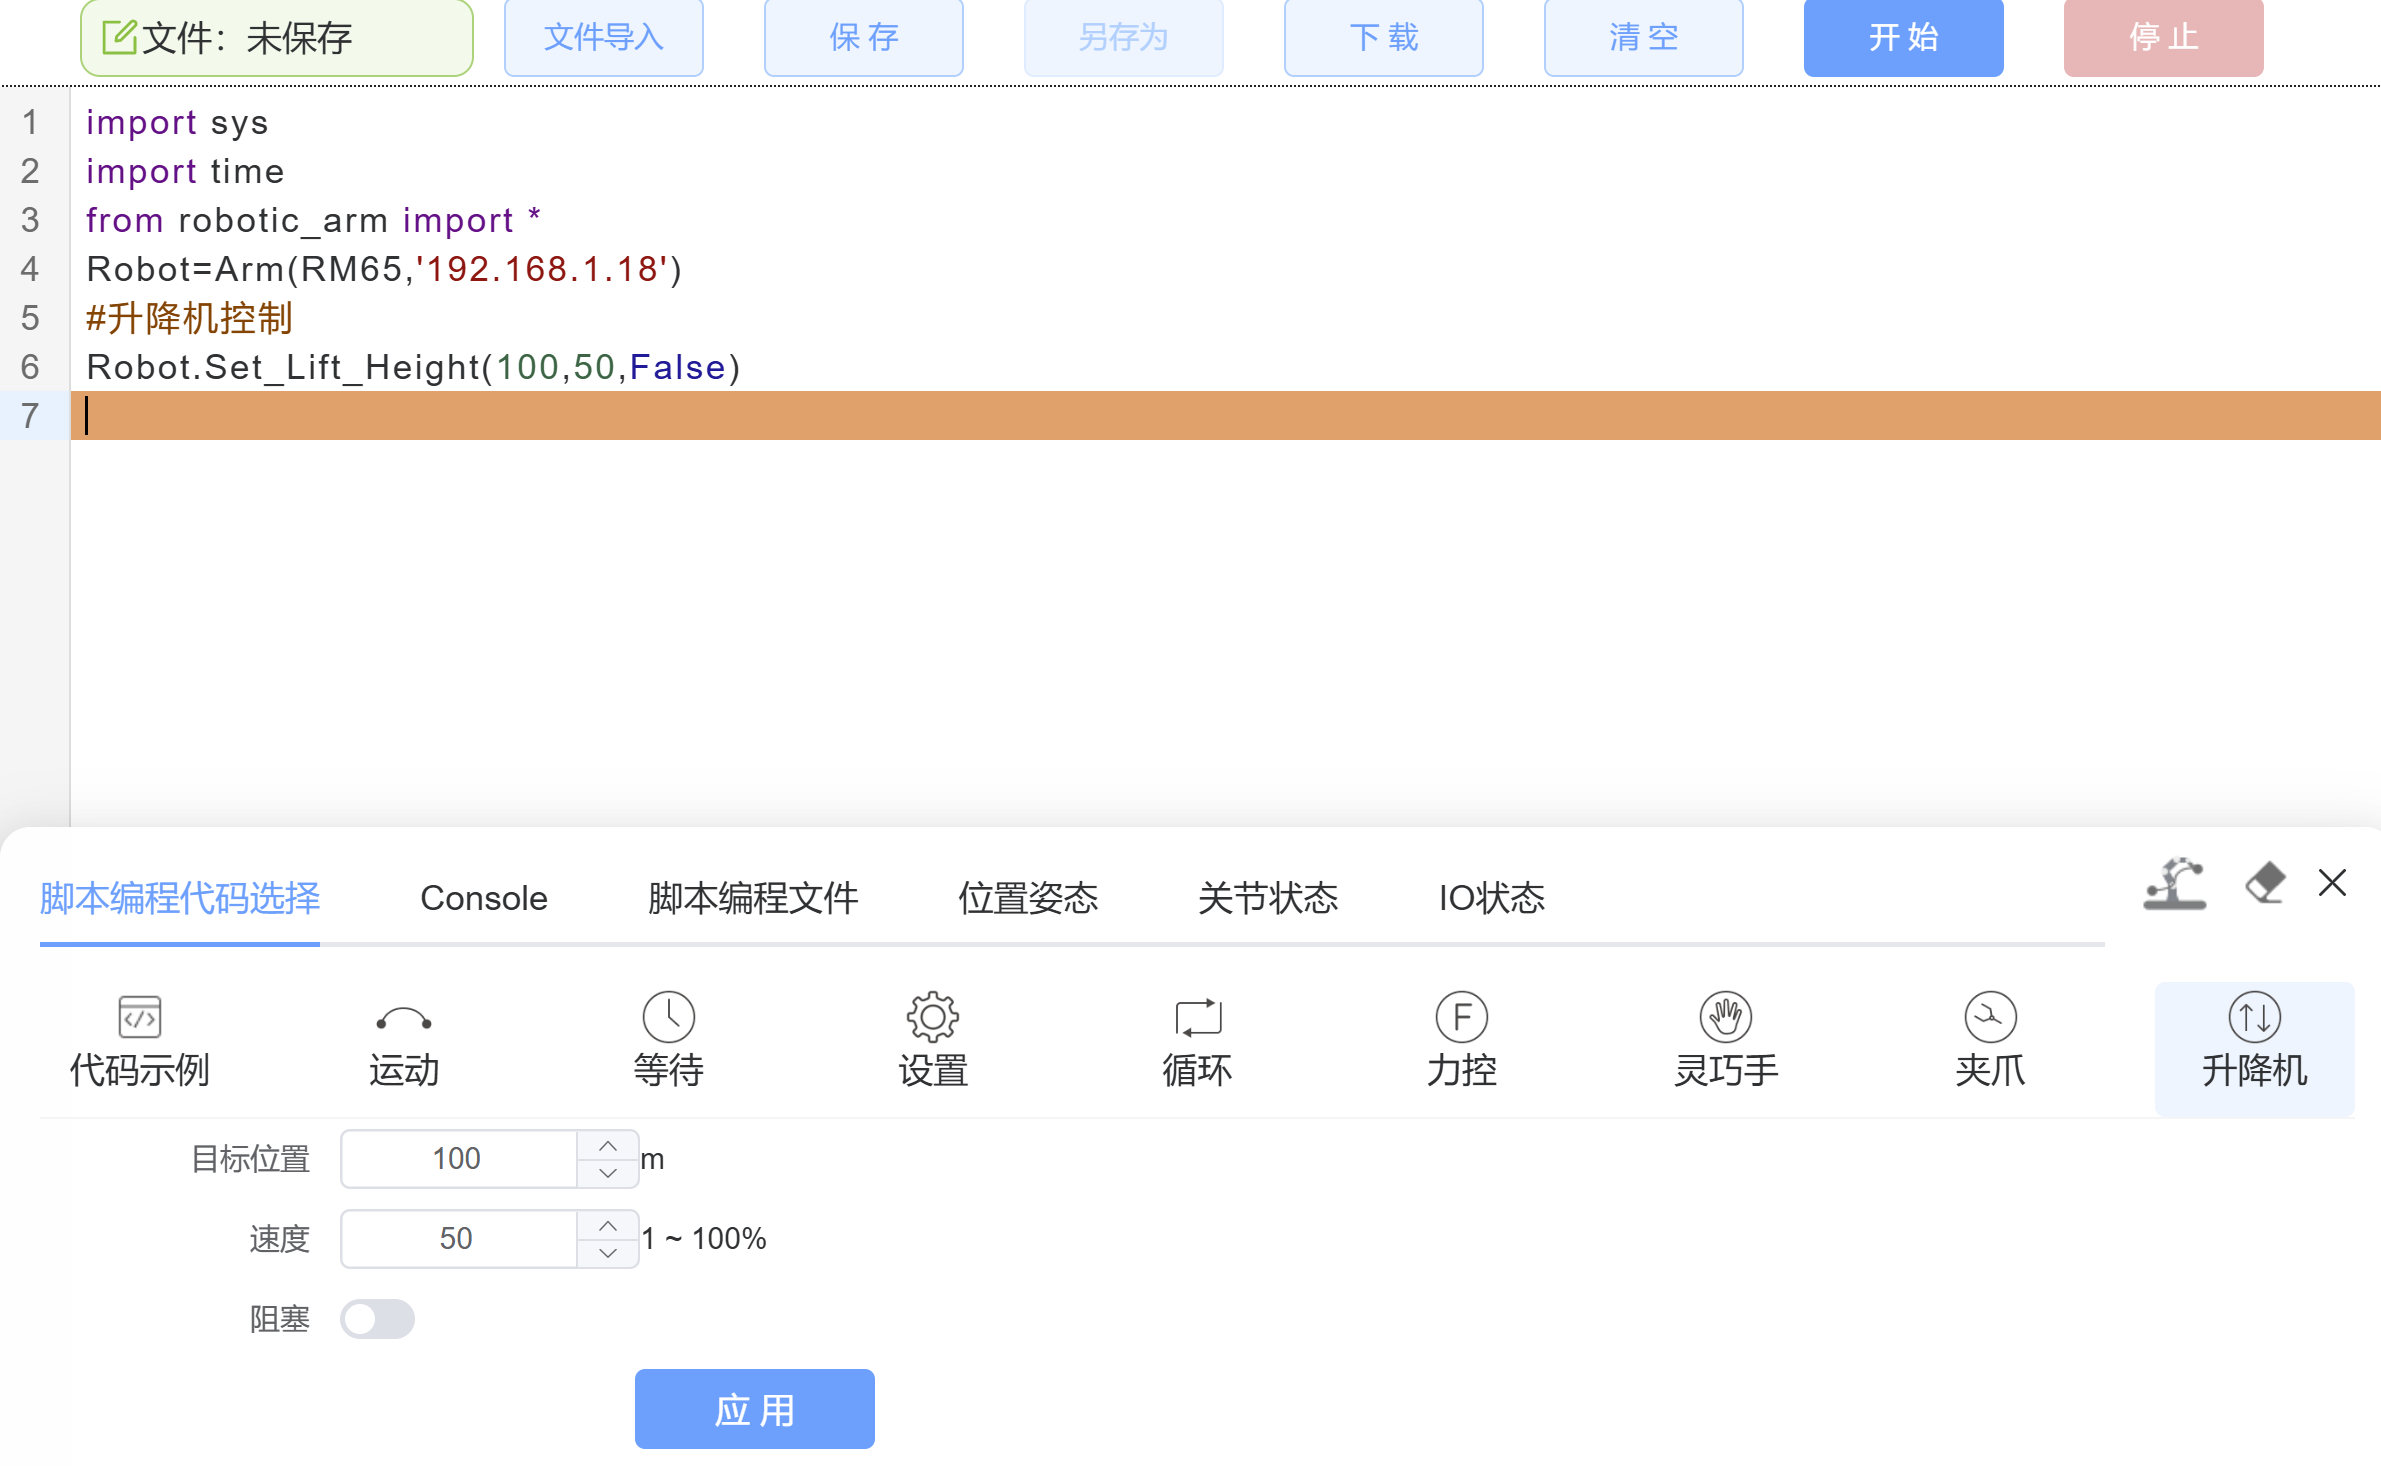Open the 循环 loop code category

[1196, 1040]
